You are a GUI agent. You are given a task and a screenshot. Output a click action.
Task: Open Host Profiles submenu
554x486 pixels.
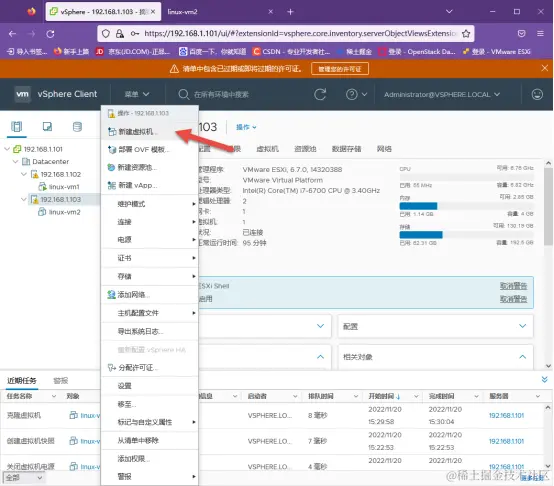[x=149, y=313]
